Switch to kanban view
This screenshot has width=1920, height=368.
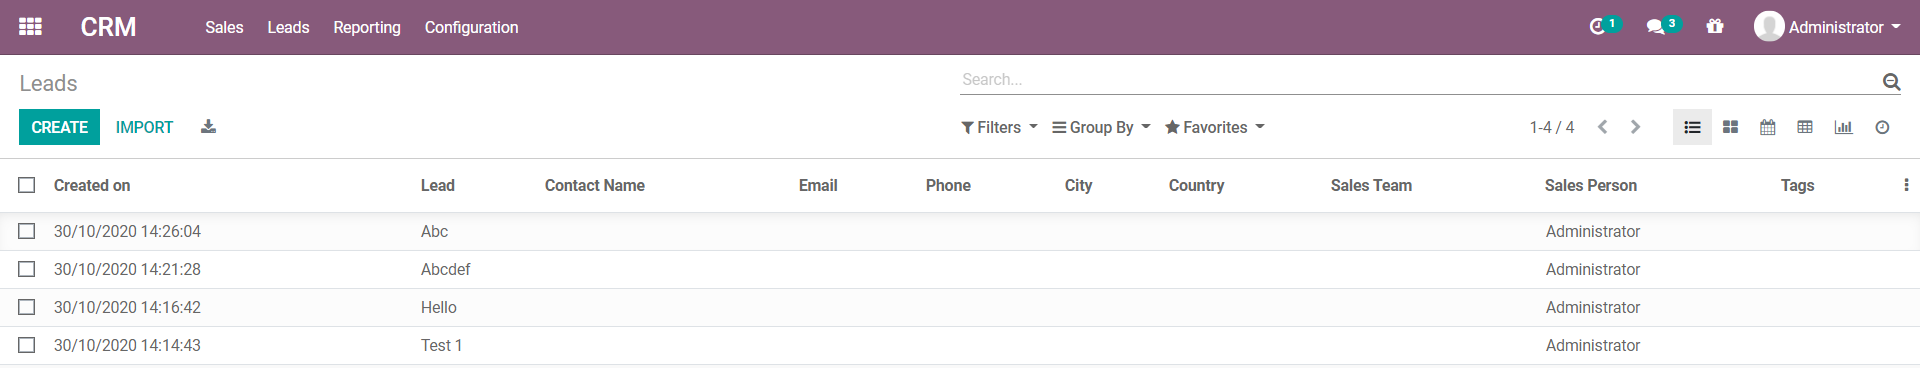1730,127
